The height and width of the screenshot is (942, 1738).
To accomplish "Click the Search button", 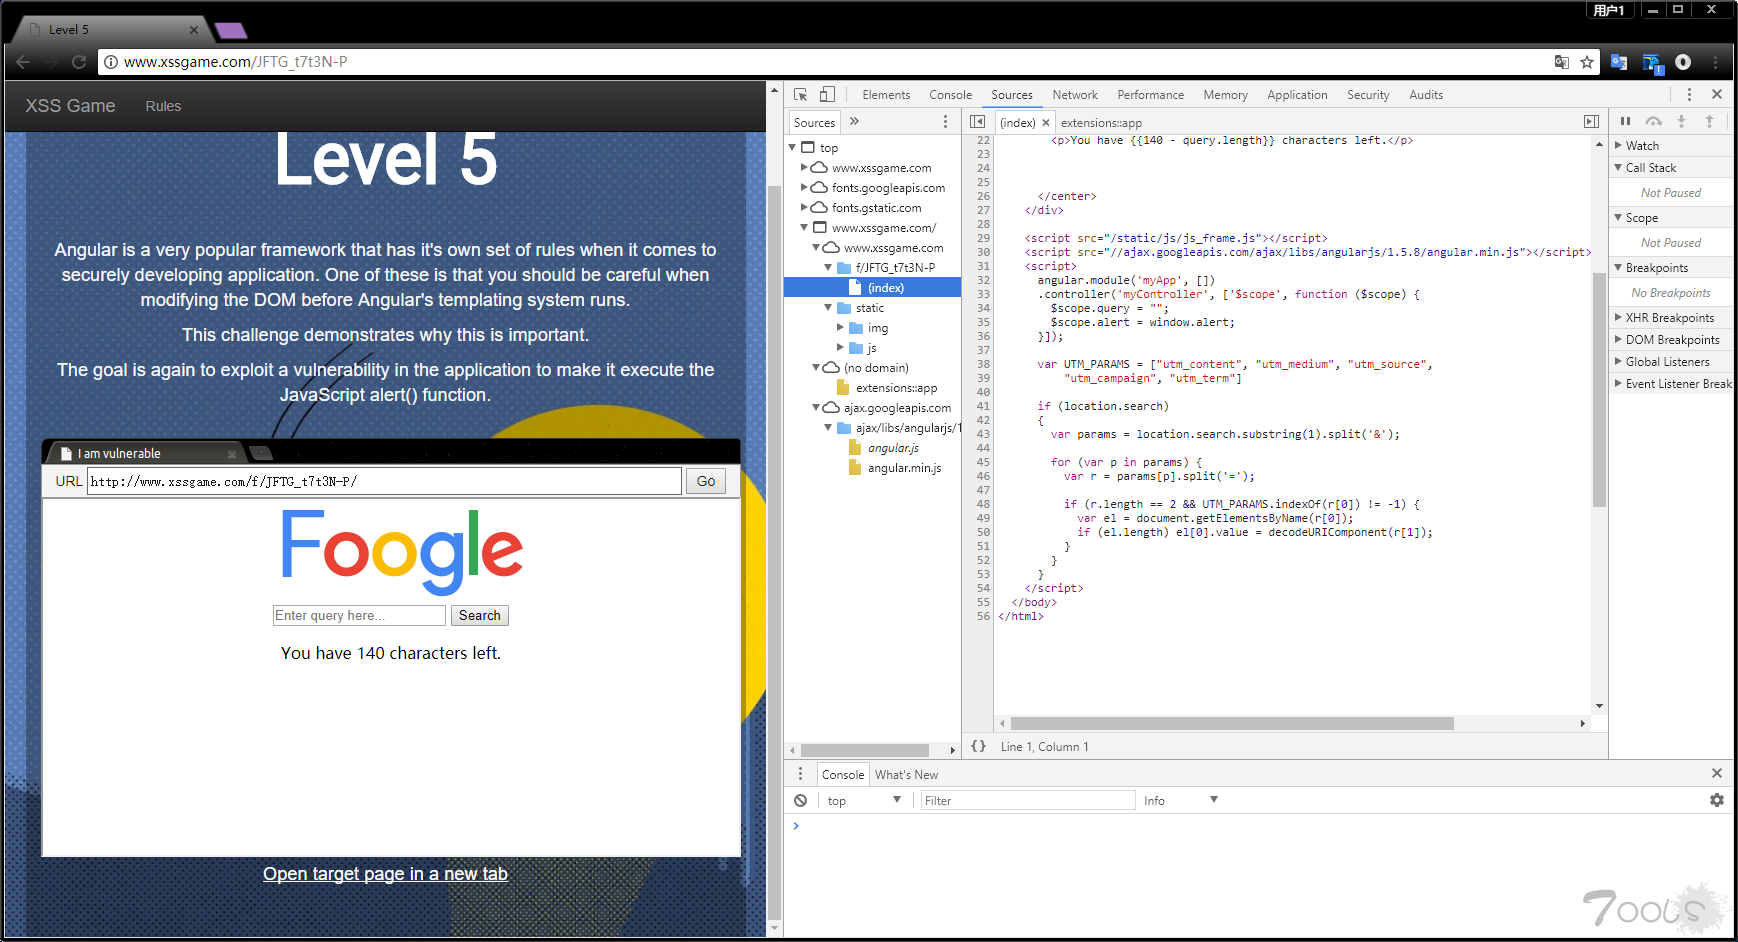I will tap(480, 615).
